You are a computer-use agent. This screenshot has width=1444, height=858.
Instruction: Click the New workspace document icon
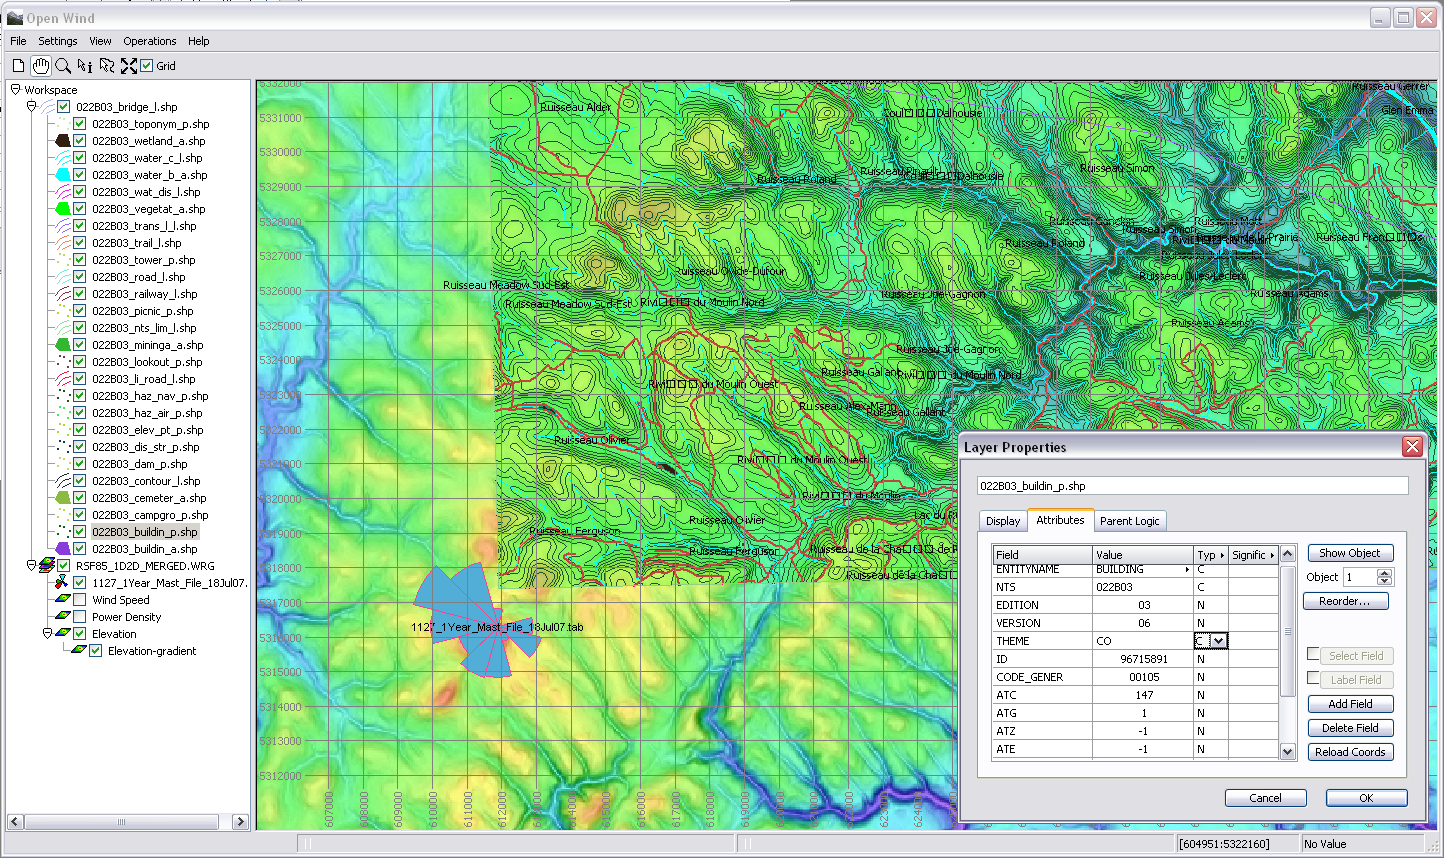[x=18, y=66]
